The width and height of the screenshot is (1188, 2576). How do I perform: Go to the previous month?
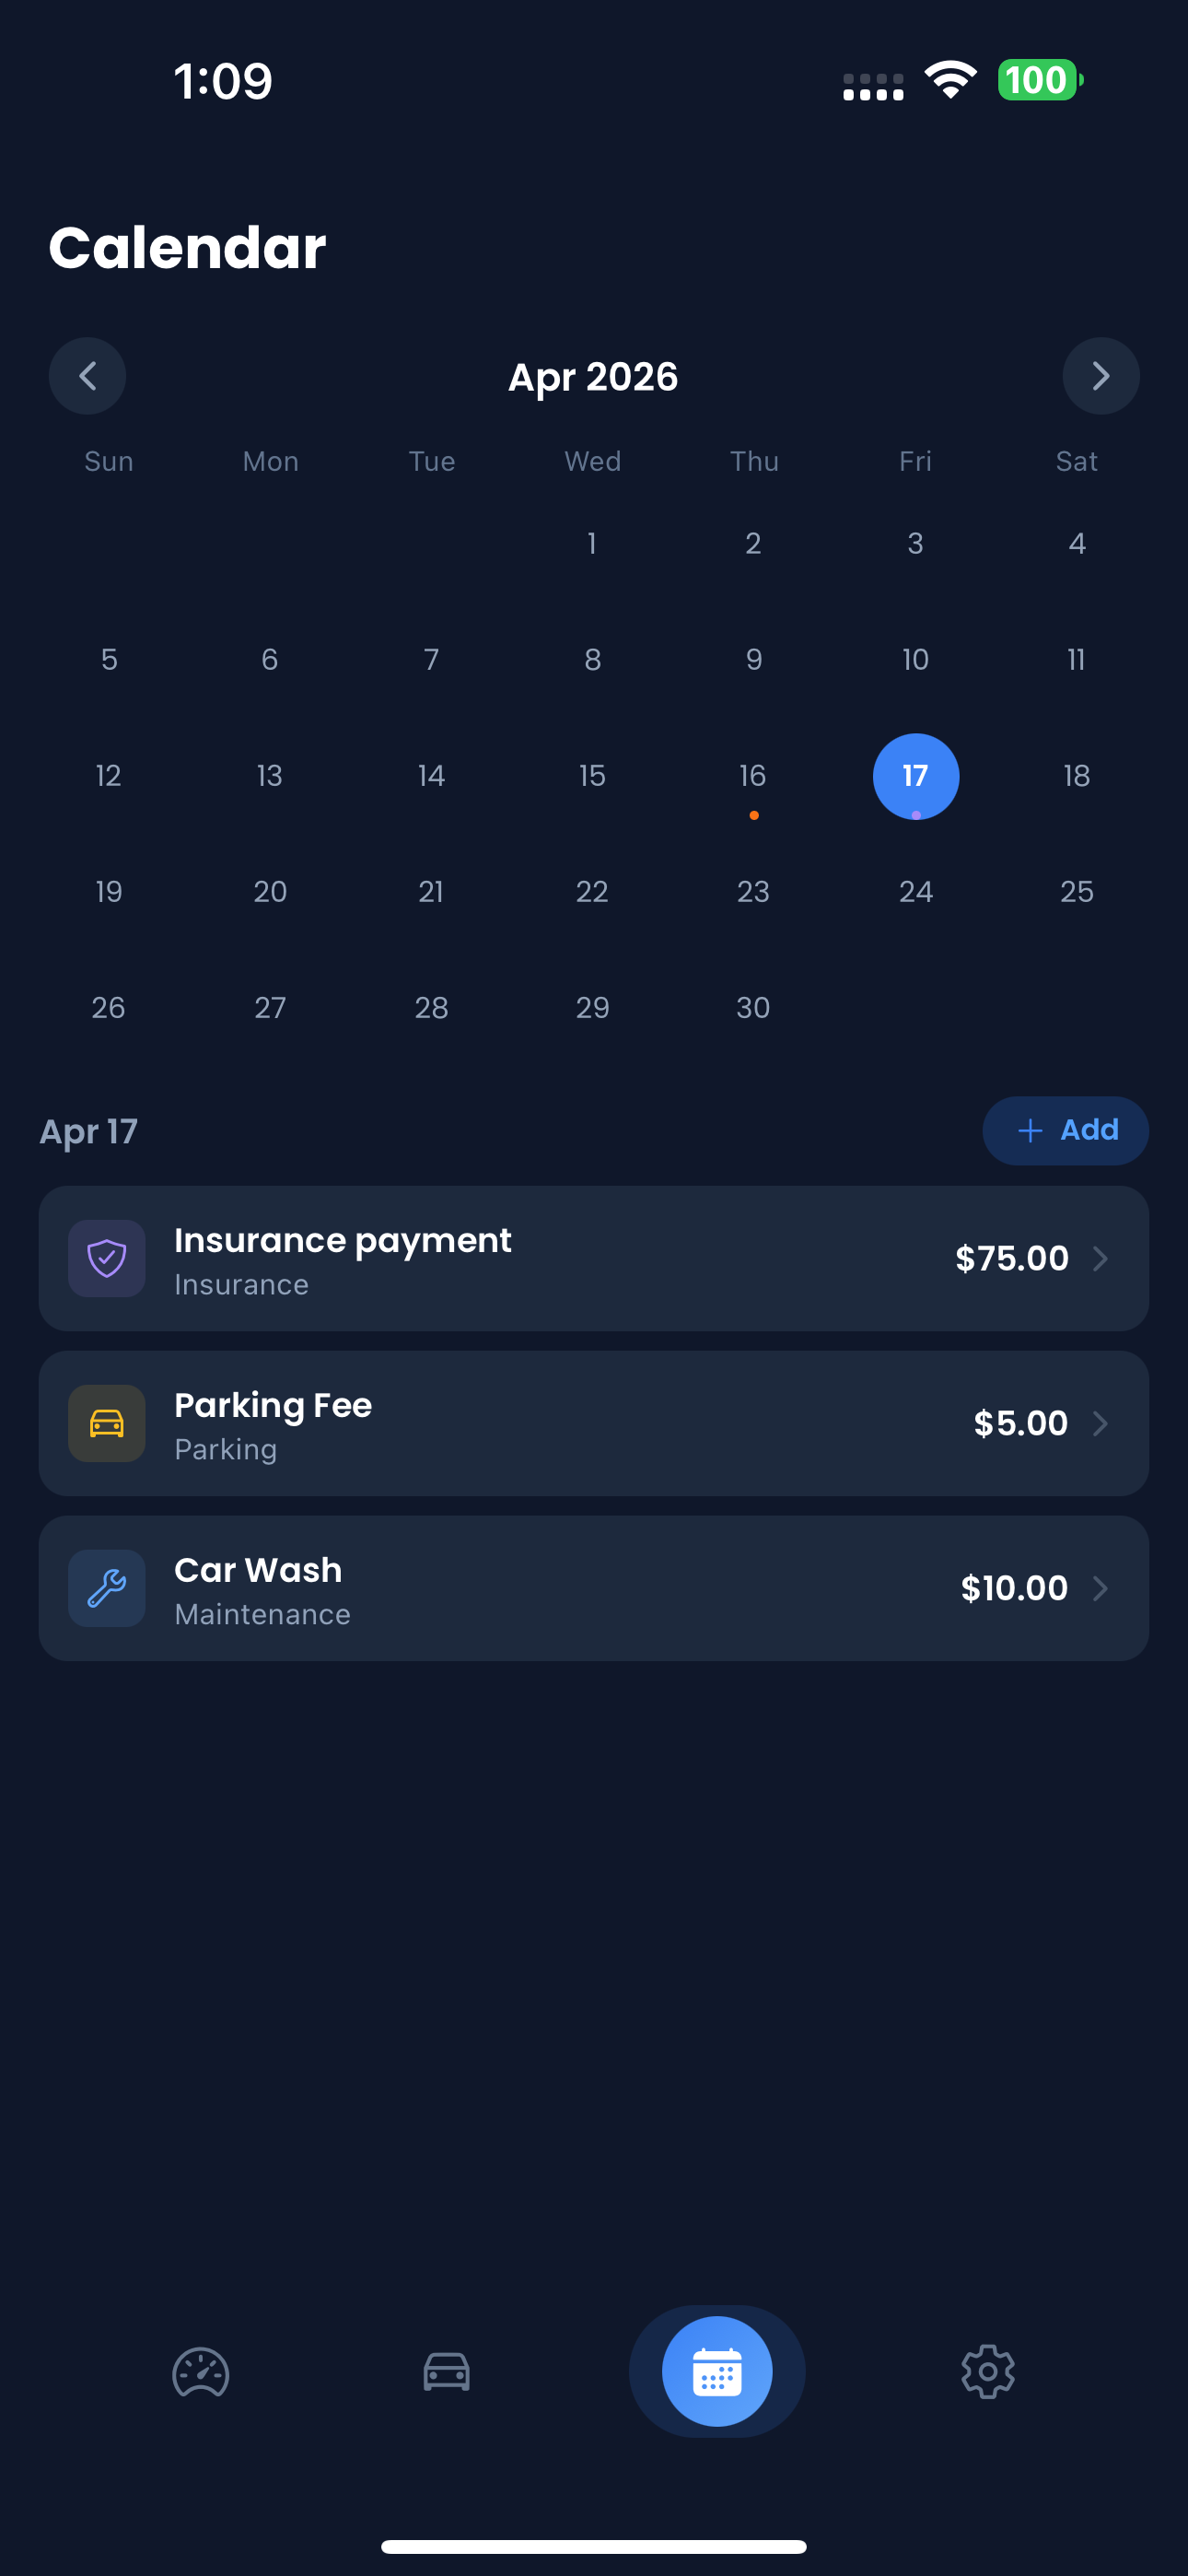87,376
